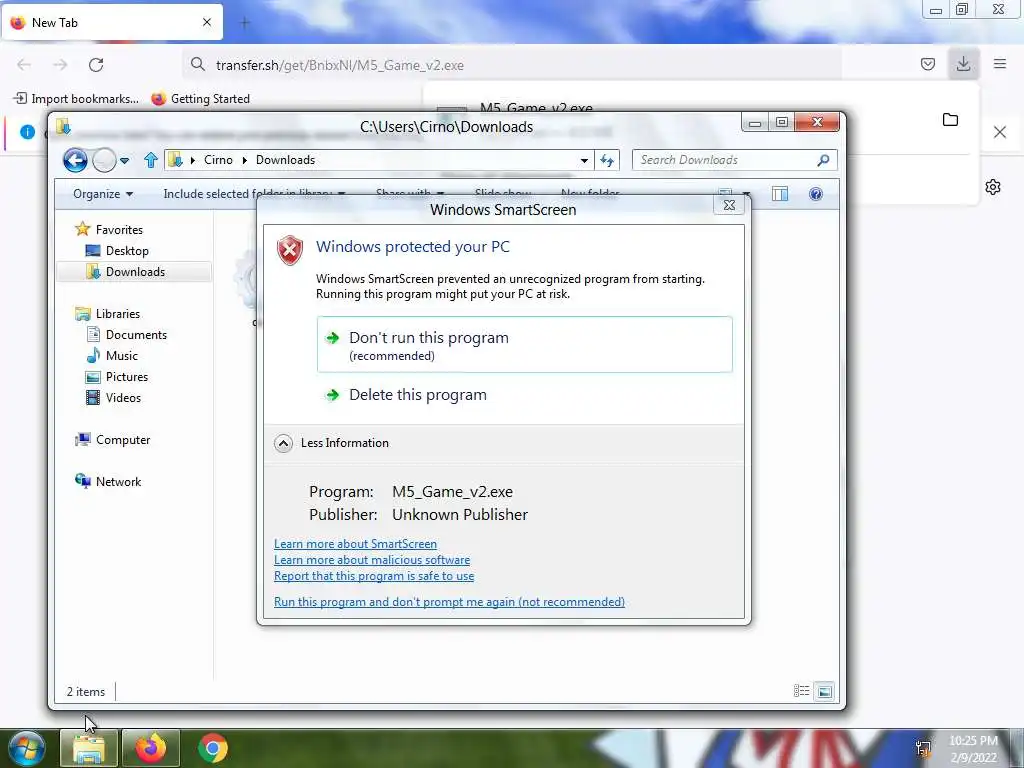Click the taskbar clock
1024x768 pixels.
(973, 749)
